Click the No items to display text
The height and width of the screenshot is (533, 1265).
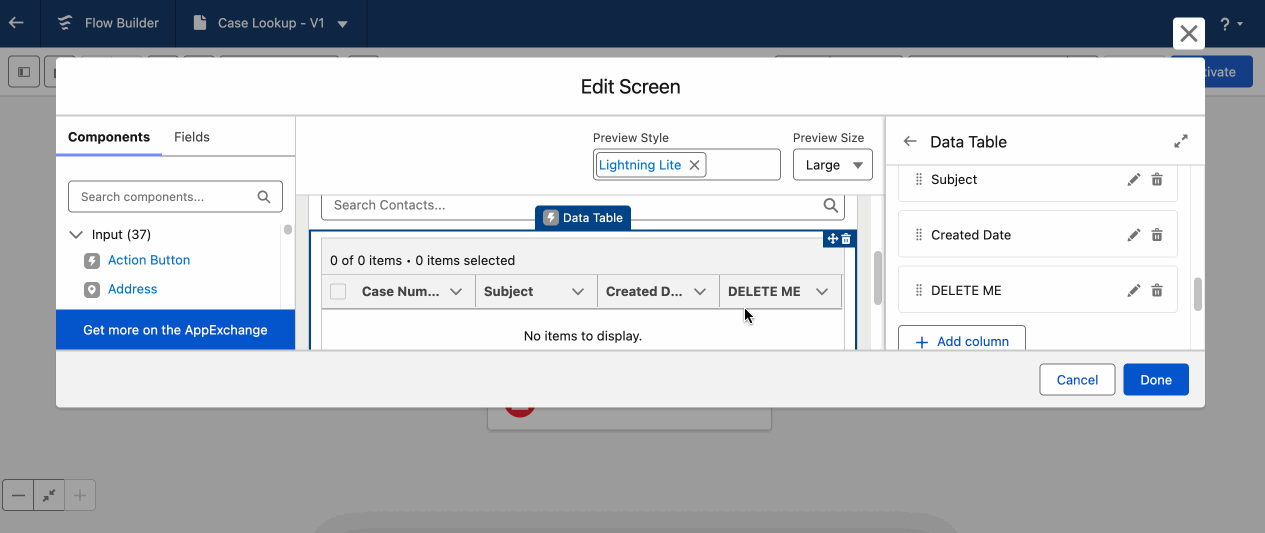[x=583, y=336]
